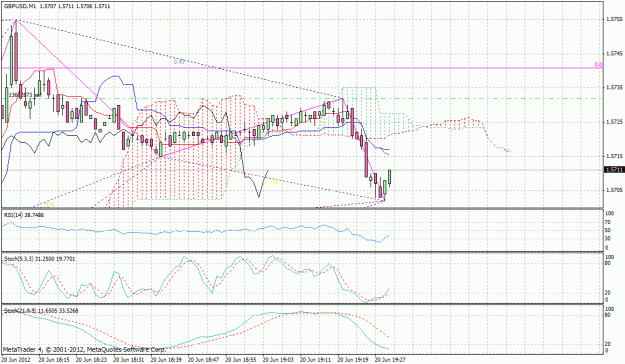Image resolution: width=625 pixels, height=364 pixels.
Task: Click the magenta 0.0 level label
Action: coord(598,65)
